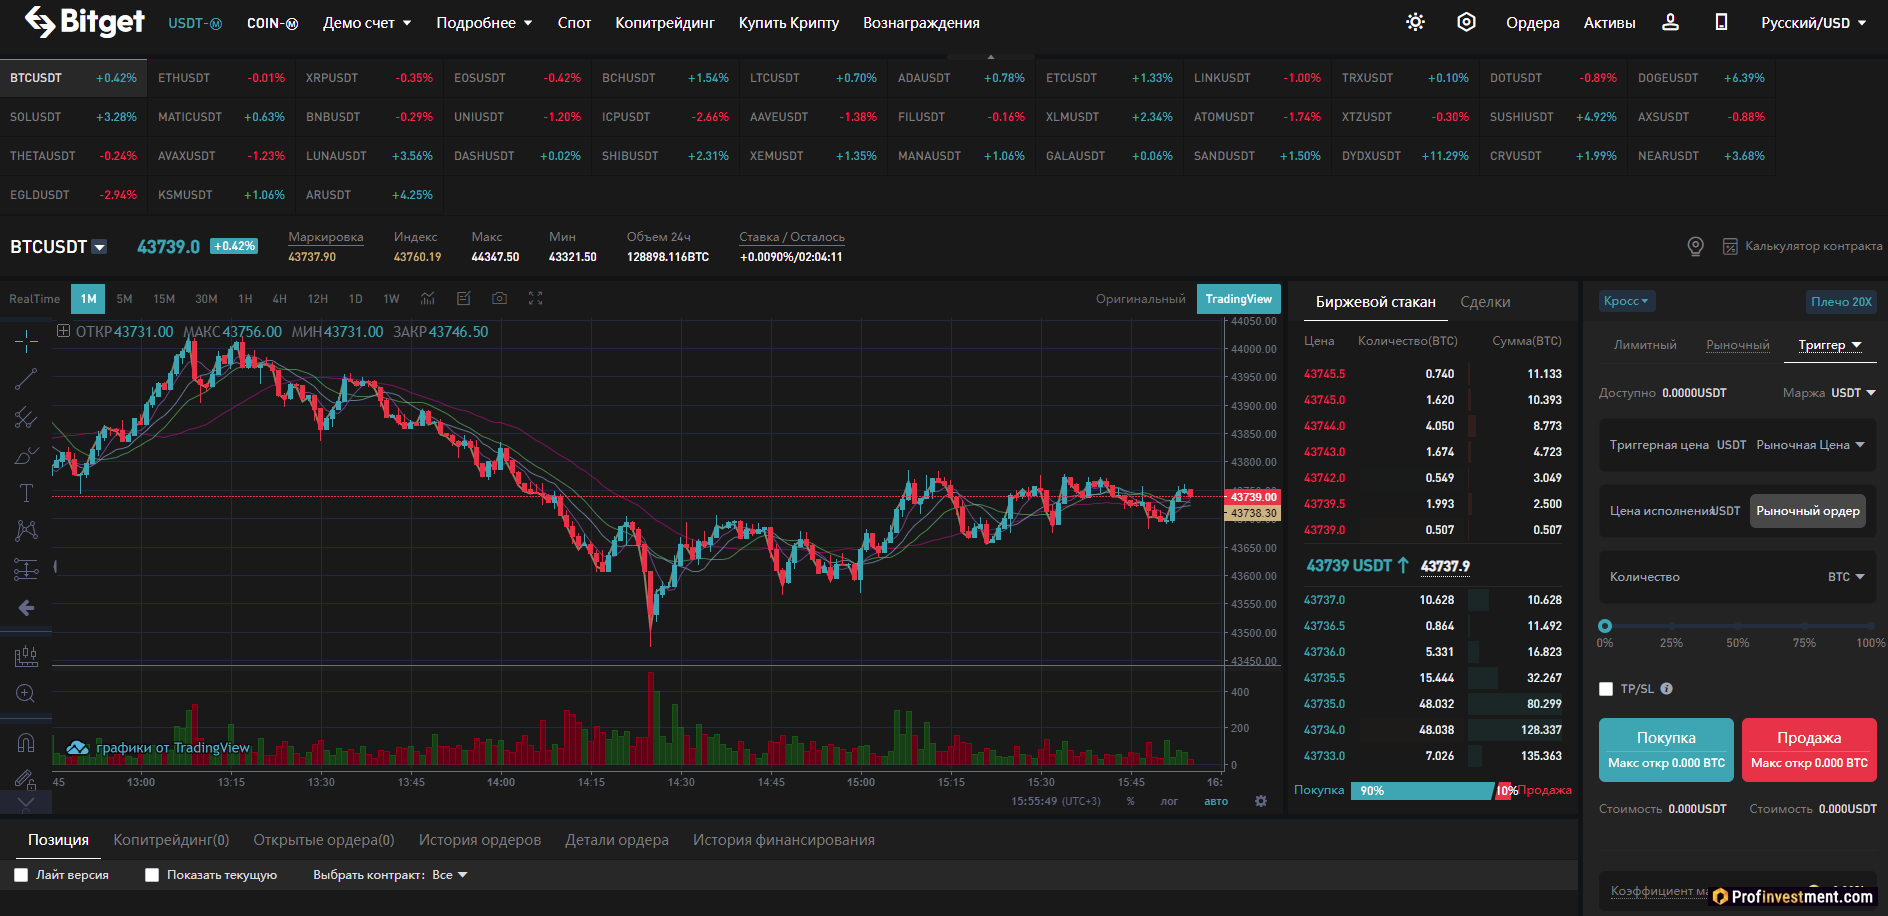Click the chart zoom-in magnifier tool

click(x=26, y=693)
